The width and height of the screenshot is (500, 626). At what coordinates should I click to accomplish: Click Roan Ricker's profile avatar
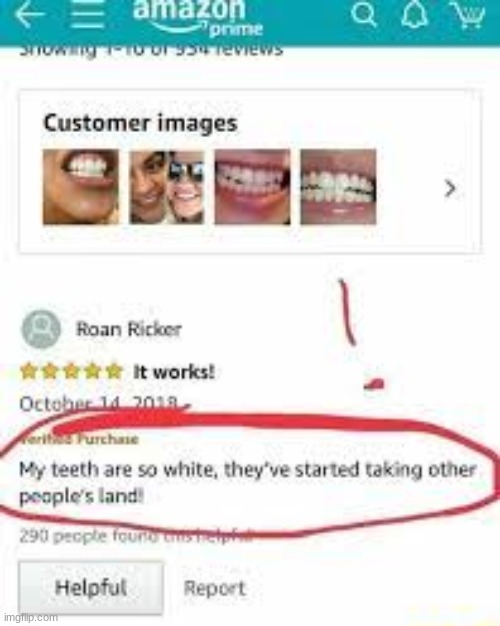41,330
